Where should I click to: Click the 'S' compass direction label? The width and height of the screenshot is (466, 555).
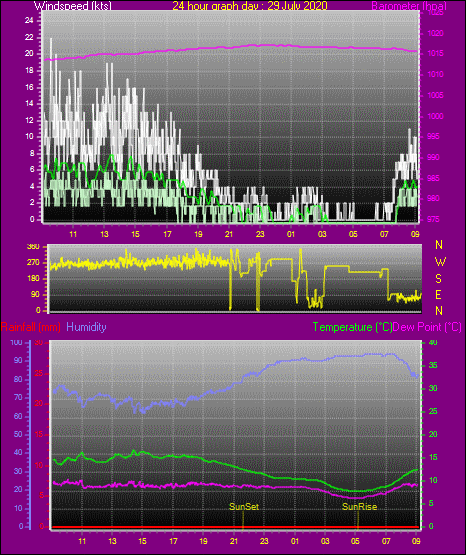pyautogui.click(x=438, y=279)
